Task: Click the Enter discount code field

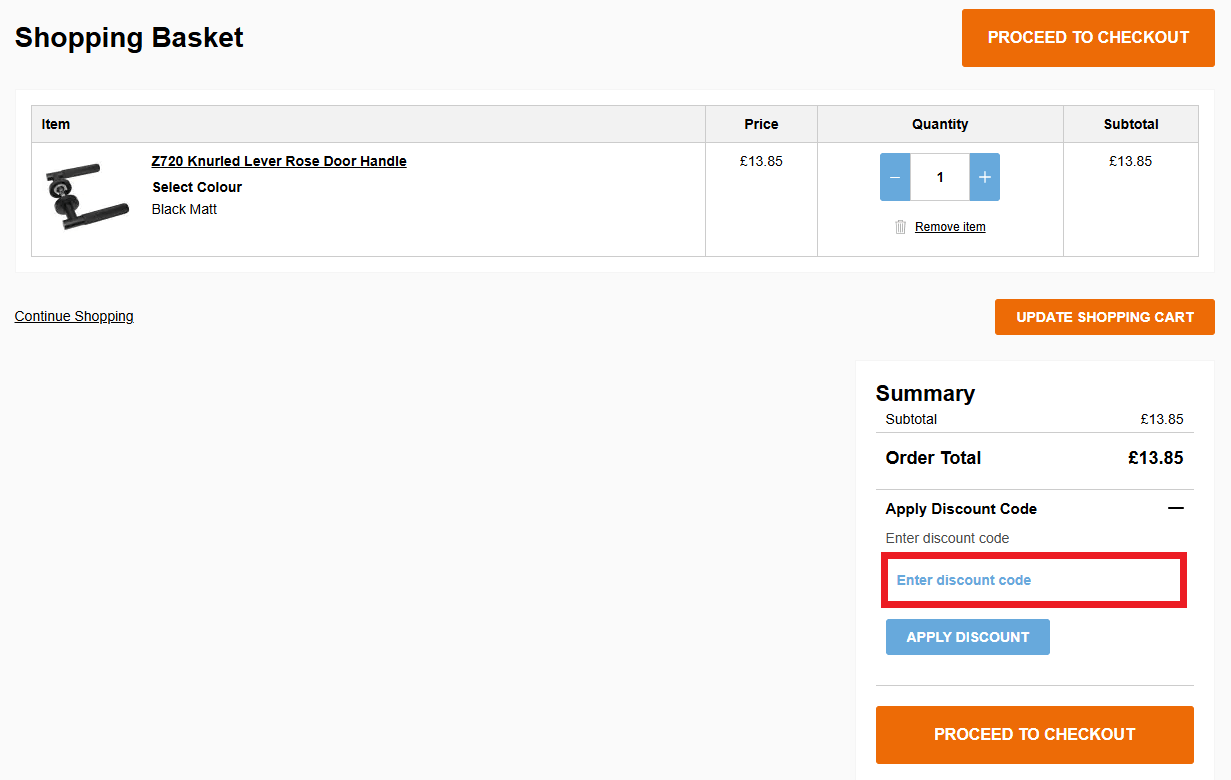Action: pyautogui.click(x=1034, y=580)
